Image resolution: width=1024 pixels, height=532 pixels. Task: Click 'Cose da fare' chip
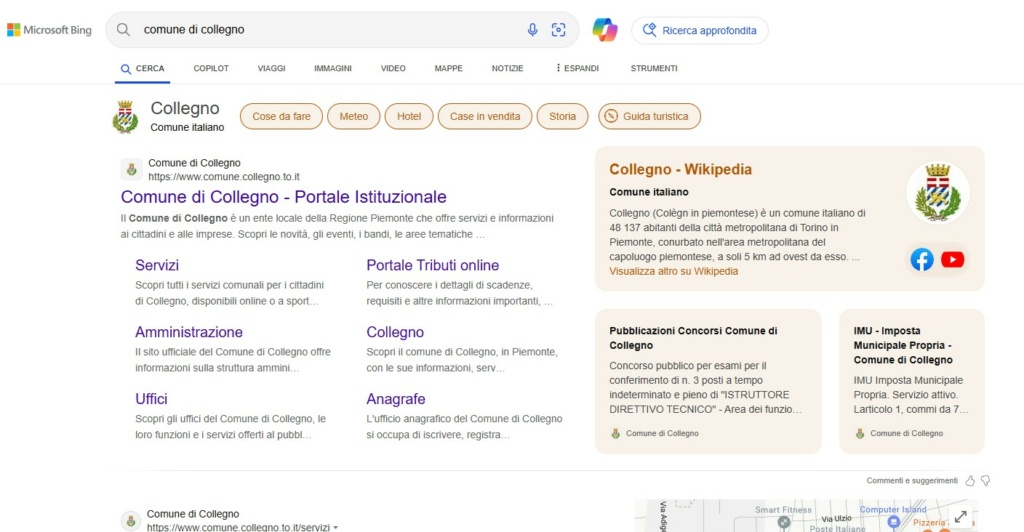click(x=281, y=116)
